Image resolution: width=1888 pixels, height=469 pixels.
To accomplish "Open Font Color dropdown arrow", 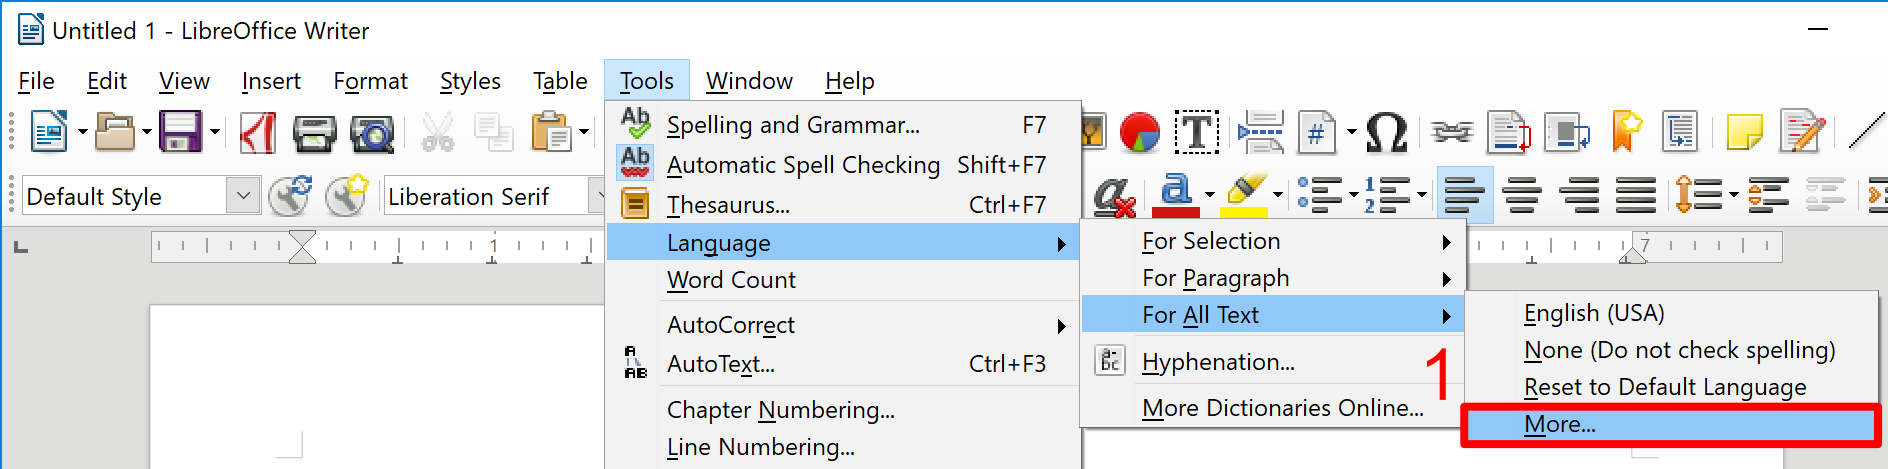I will [1209, 195].
